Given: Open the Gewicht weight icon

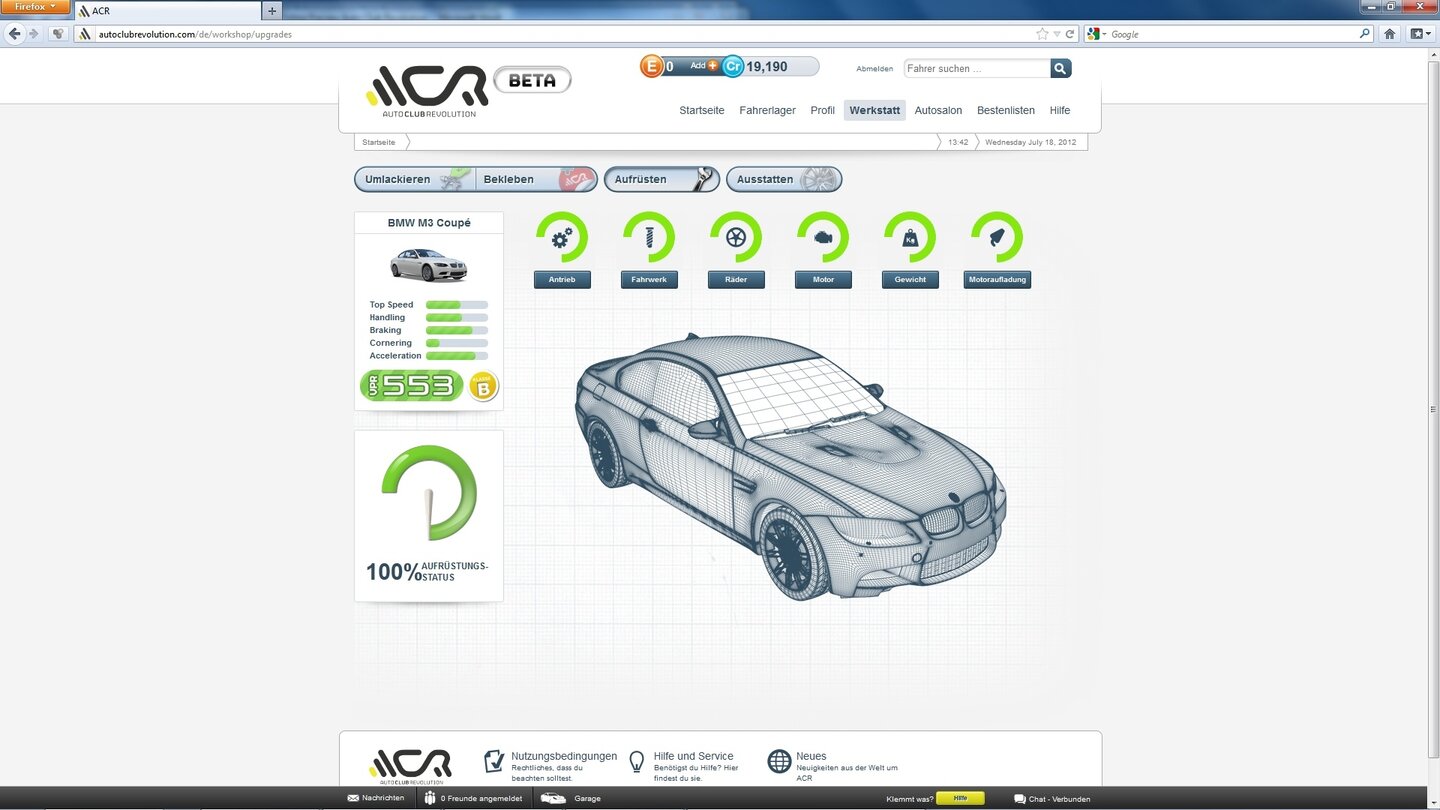Looking at the screenshot, I should [910, 238].
